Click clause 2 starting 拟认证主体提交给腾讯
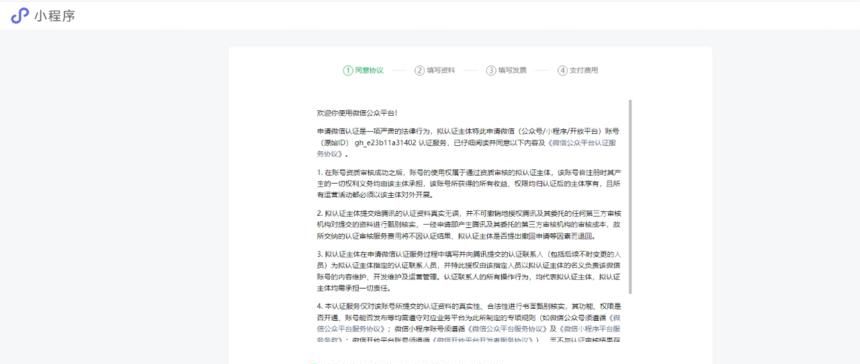Screen dimensions: 860x364 pos(469,225)
